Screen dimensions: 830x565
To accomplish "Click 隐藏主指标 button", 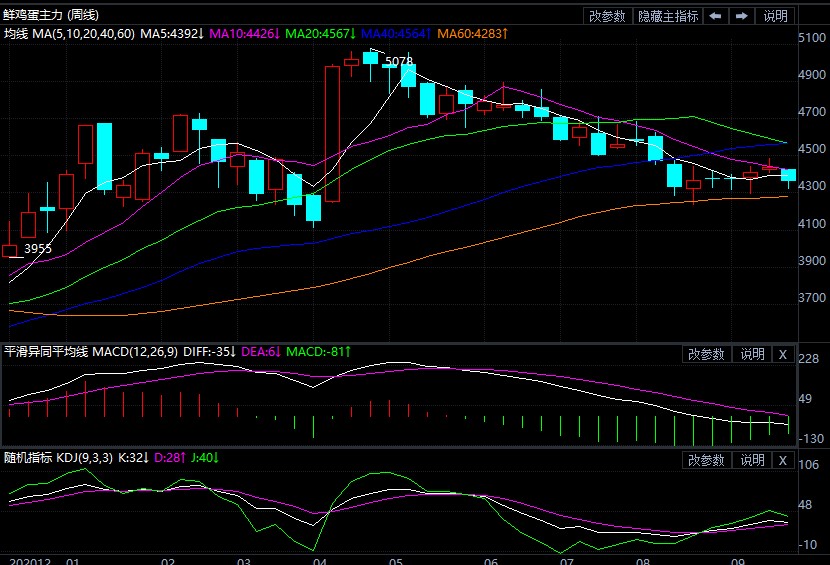I will (x=667, y=16).
